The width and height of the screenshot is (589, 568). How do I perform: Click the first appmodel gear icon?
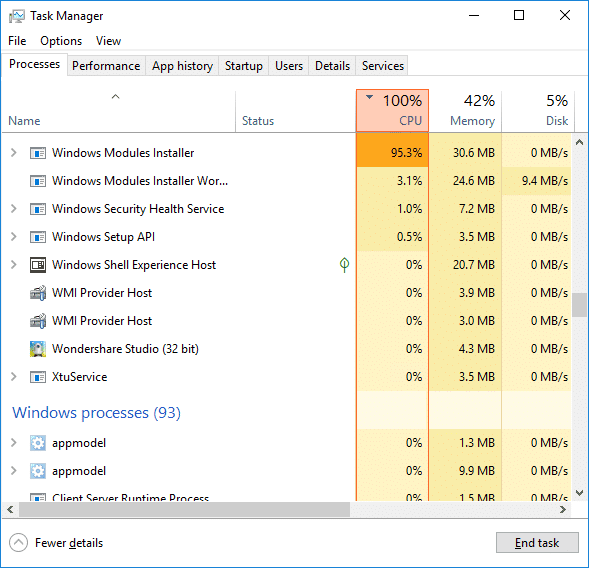coord(38,443)
